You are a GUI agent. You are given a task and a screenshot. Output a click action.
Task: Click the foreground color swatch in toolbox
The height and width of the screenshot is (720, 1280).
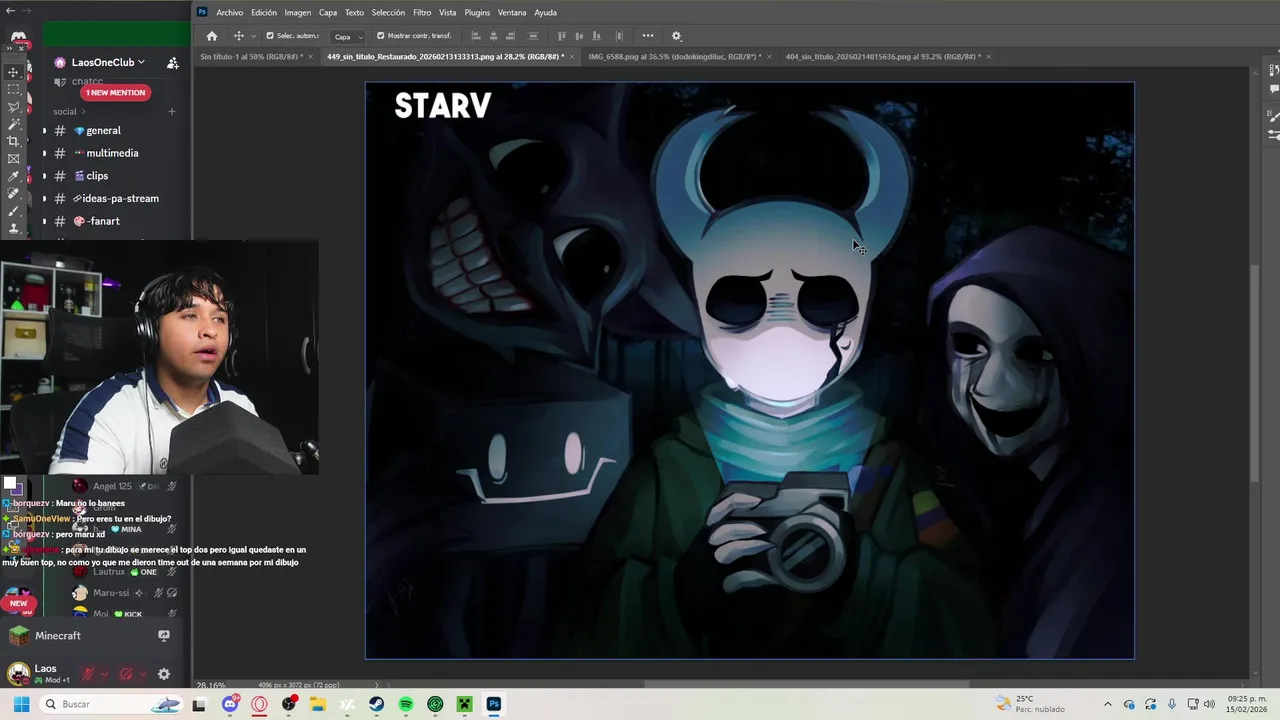[x=10, y=485]
